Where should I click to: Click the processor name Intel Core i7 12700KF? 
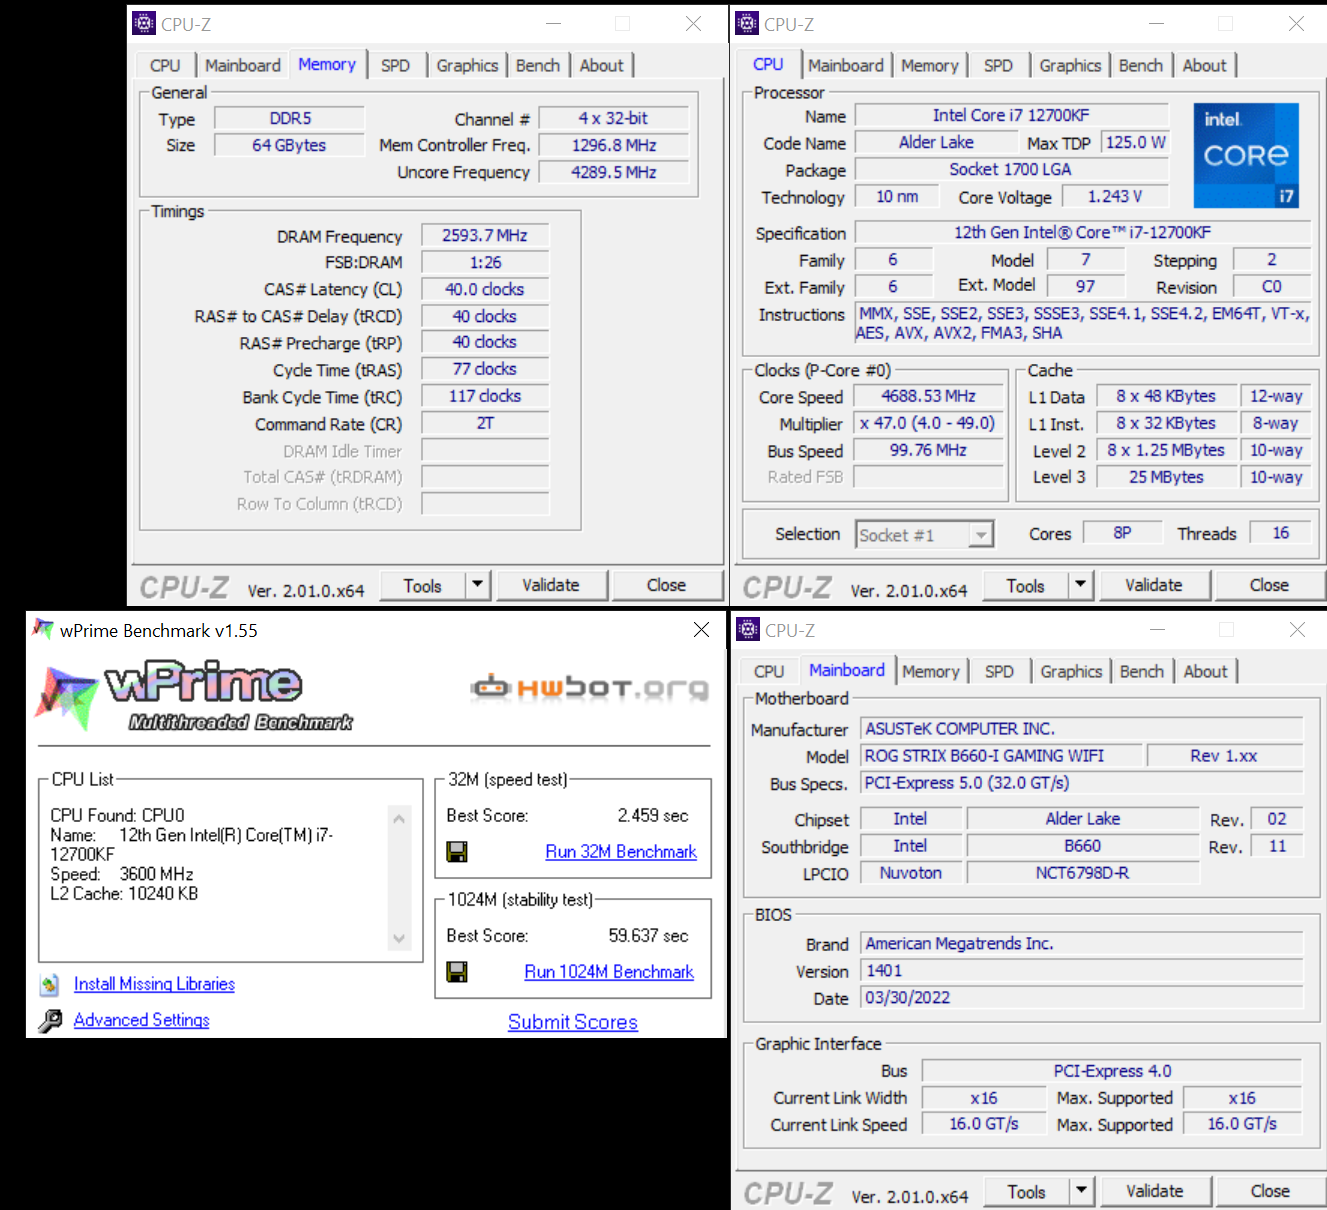tap(1011, 115)
